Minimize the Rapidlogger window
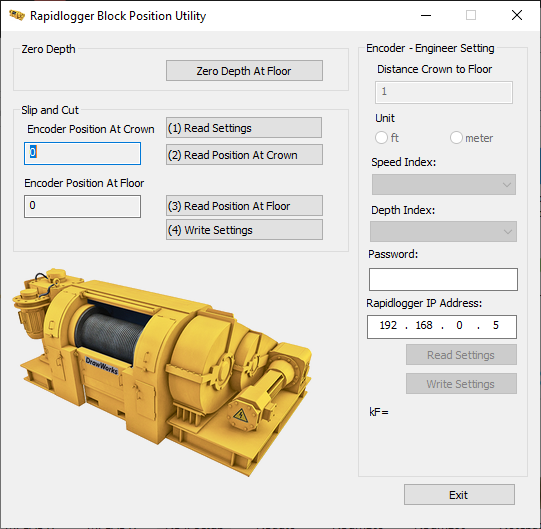 tap(426, 15)
